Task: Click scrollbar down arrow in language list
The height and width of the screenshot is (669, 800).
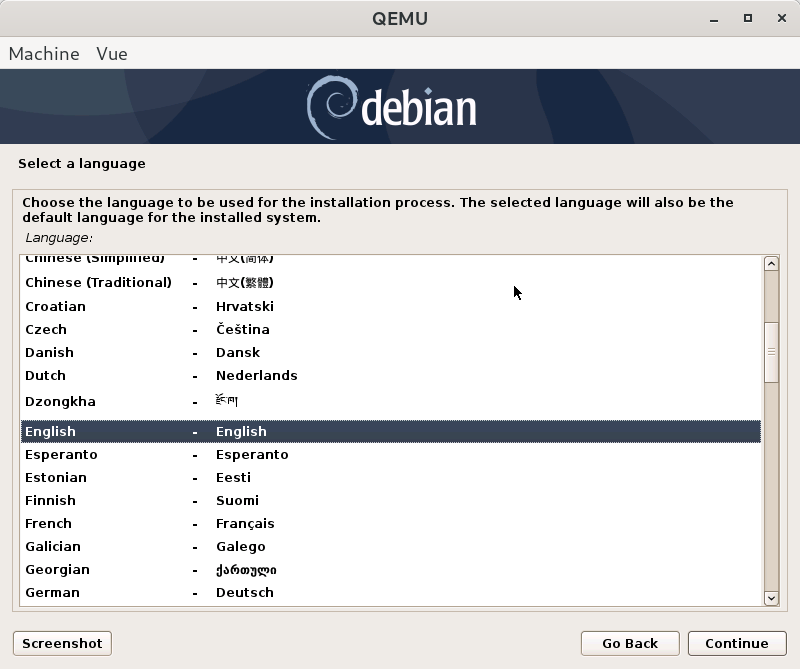Action: click(771, 598)
